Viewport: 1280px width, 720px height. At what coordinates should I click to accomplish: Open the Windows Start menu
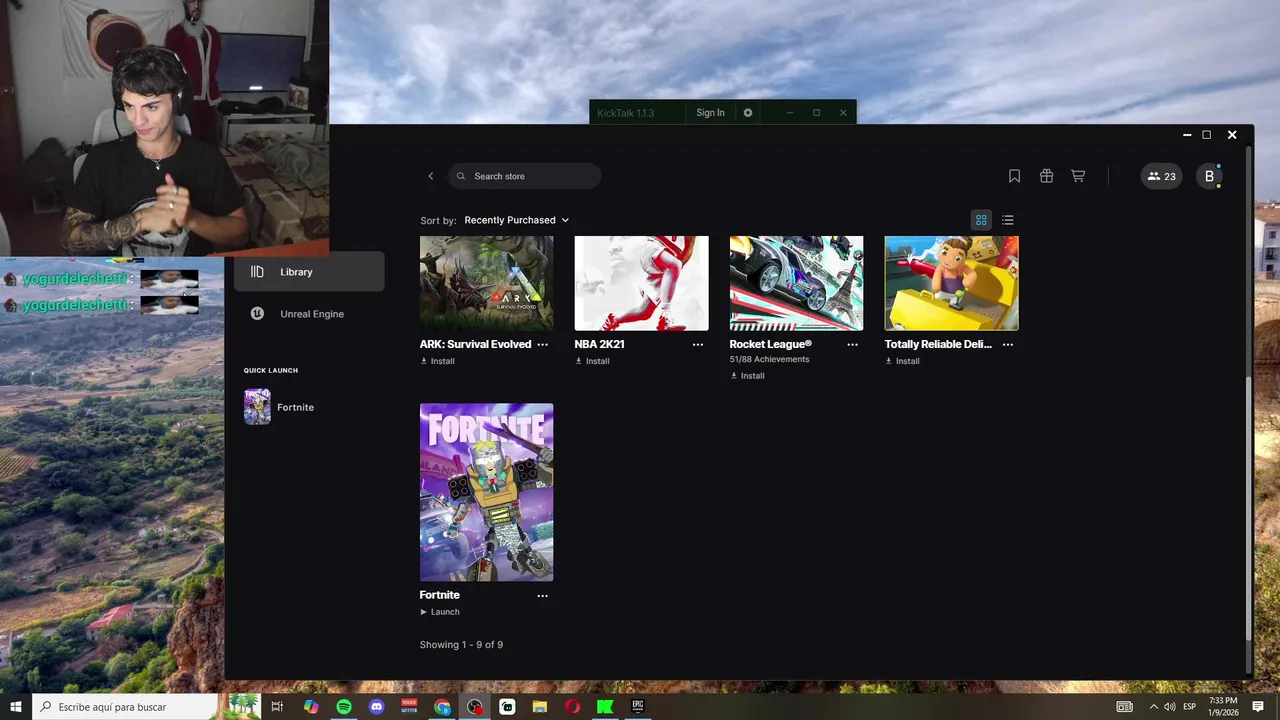click(16, 707)
